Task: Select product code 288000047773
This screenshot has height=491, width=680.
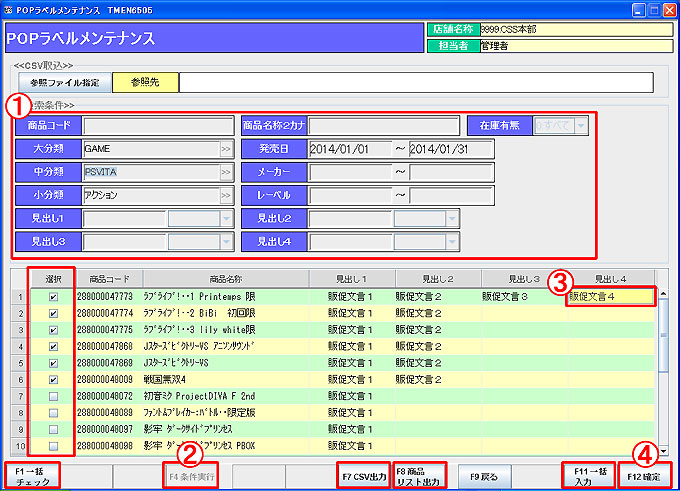Action: pos(105,297)
